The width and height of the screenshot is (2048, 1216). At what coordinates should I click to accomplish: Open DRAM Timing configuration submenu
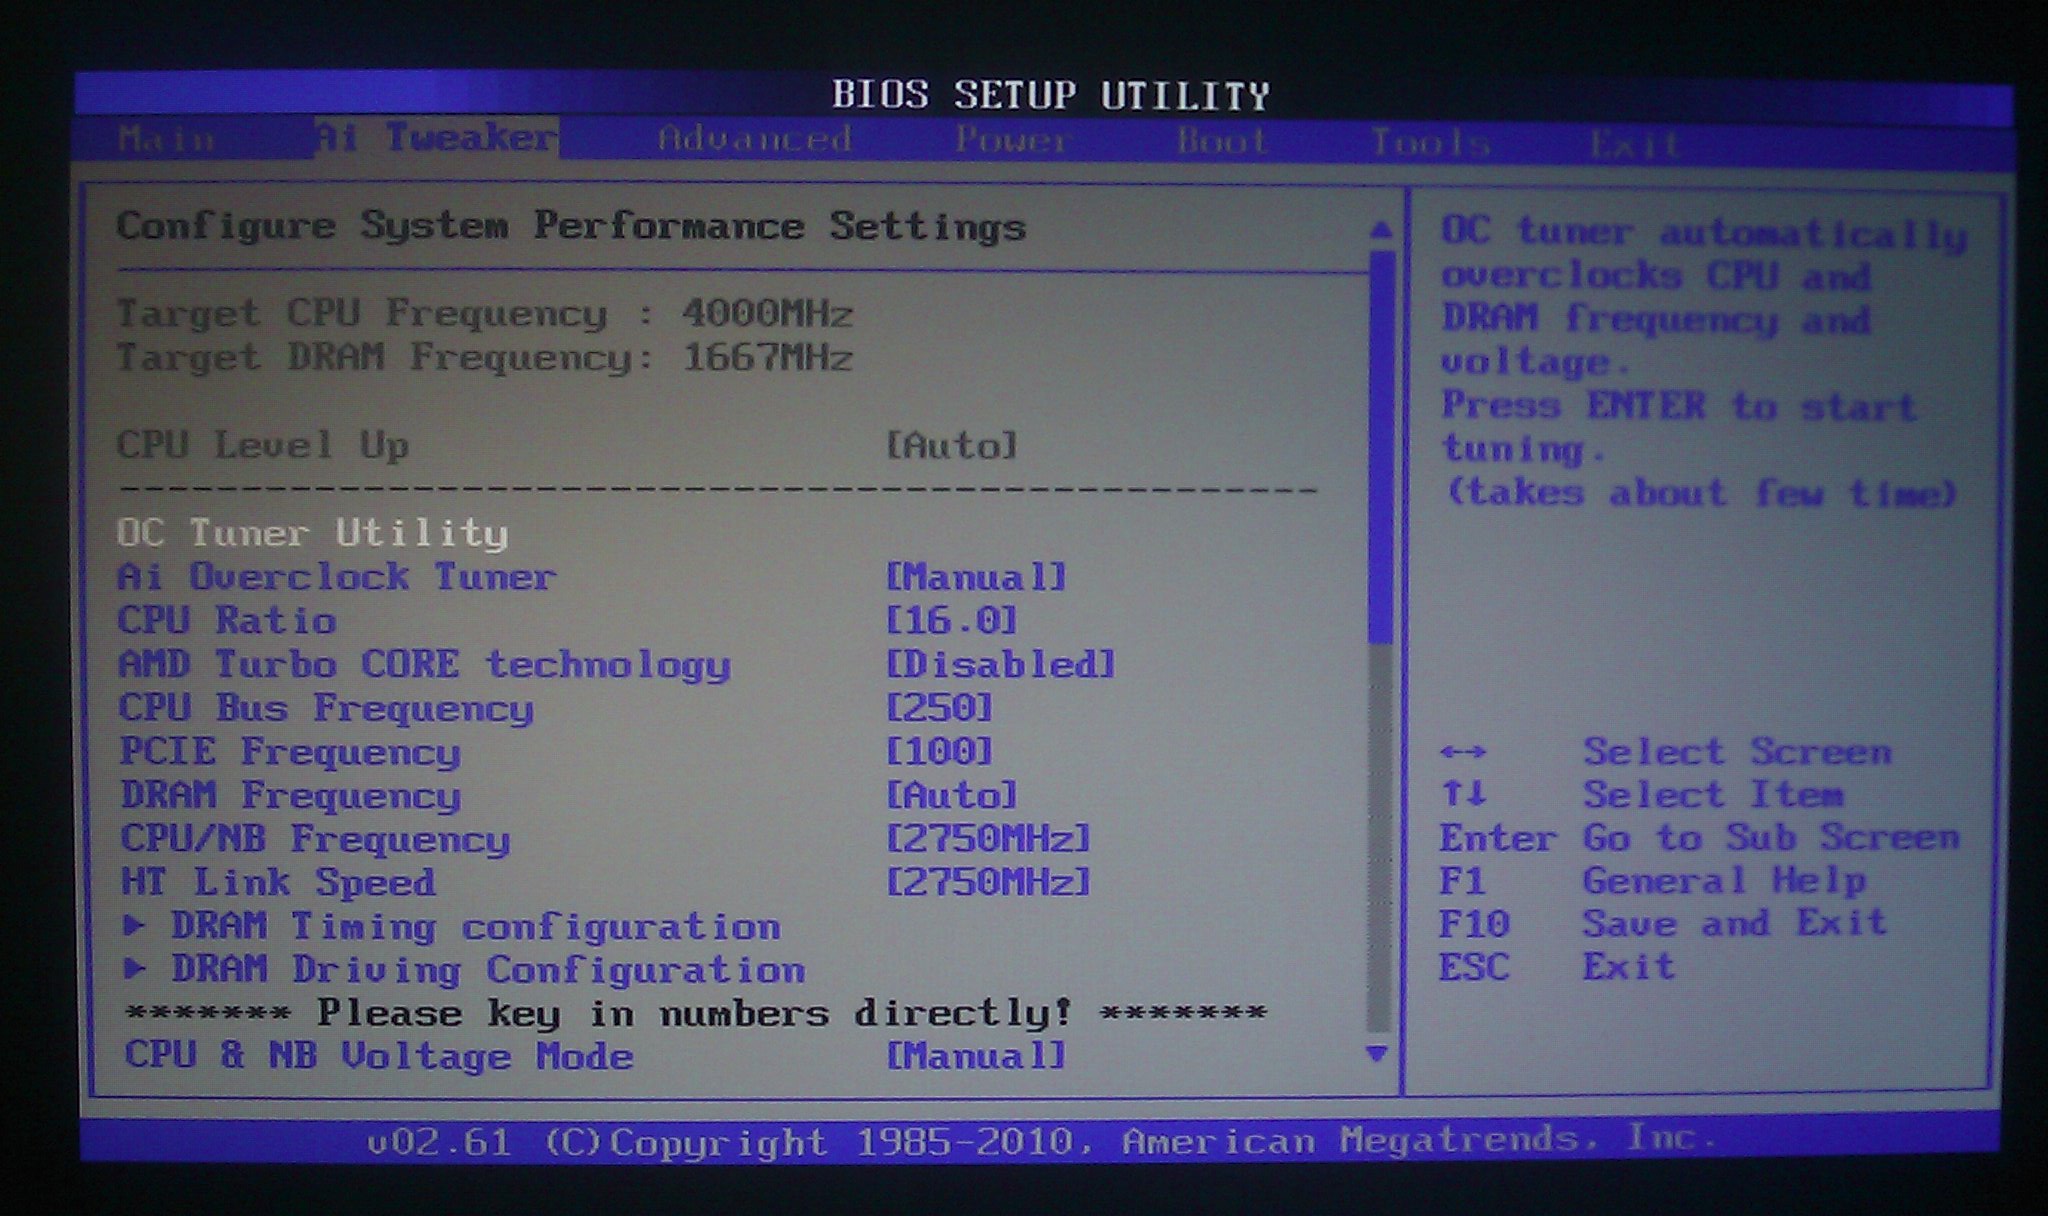[x=474, y=926]
